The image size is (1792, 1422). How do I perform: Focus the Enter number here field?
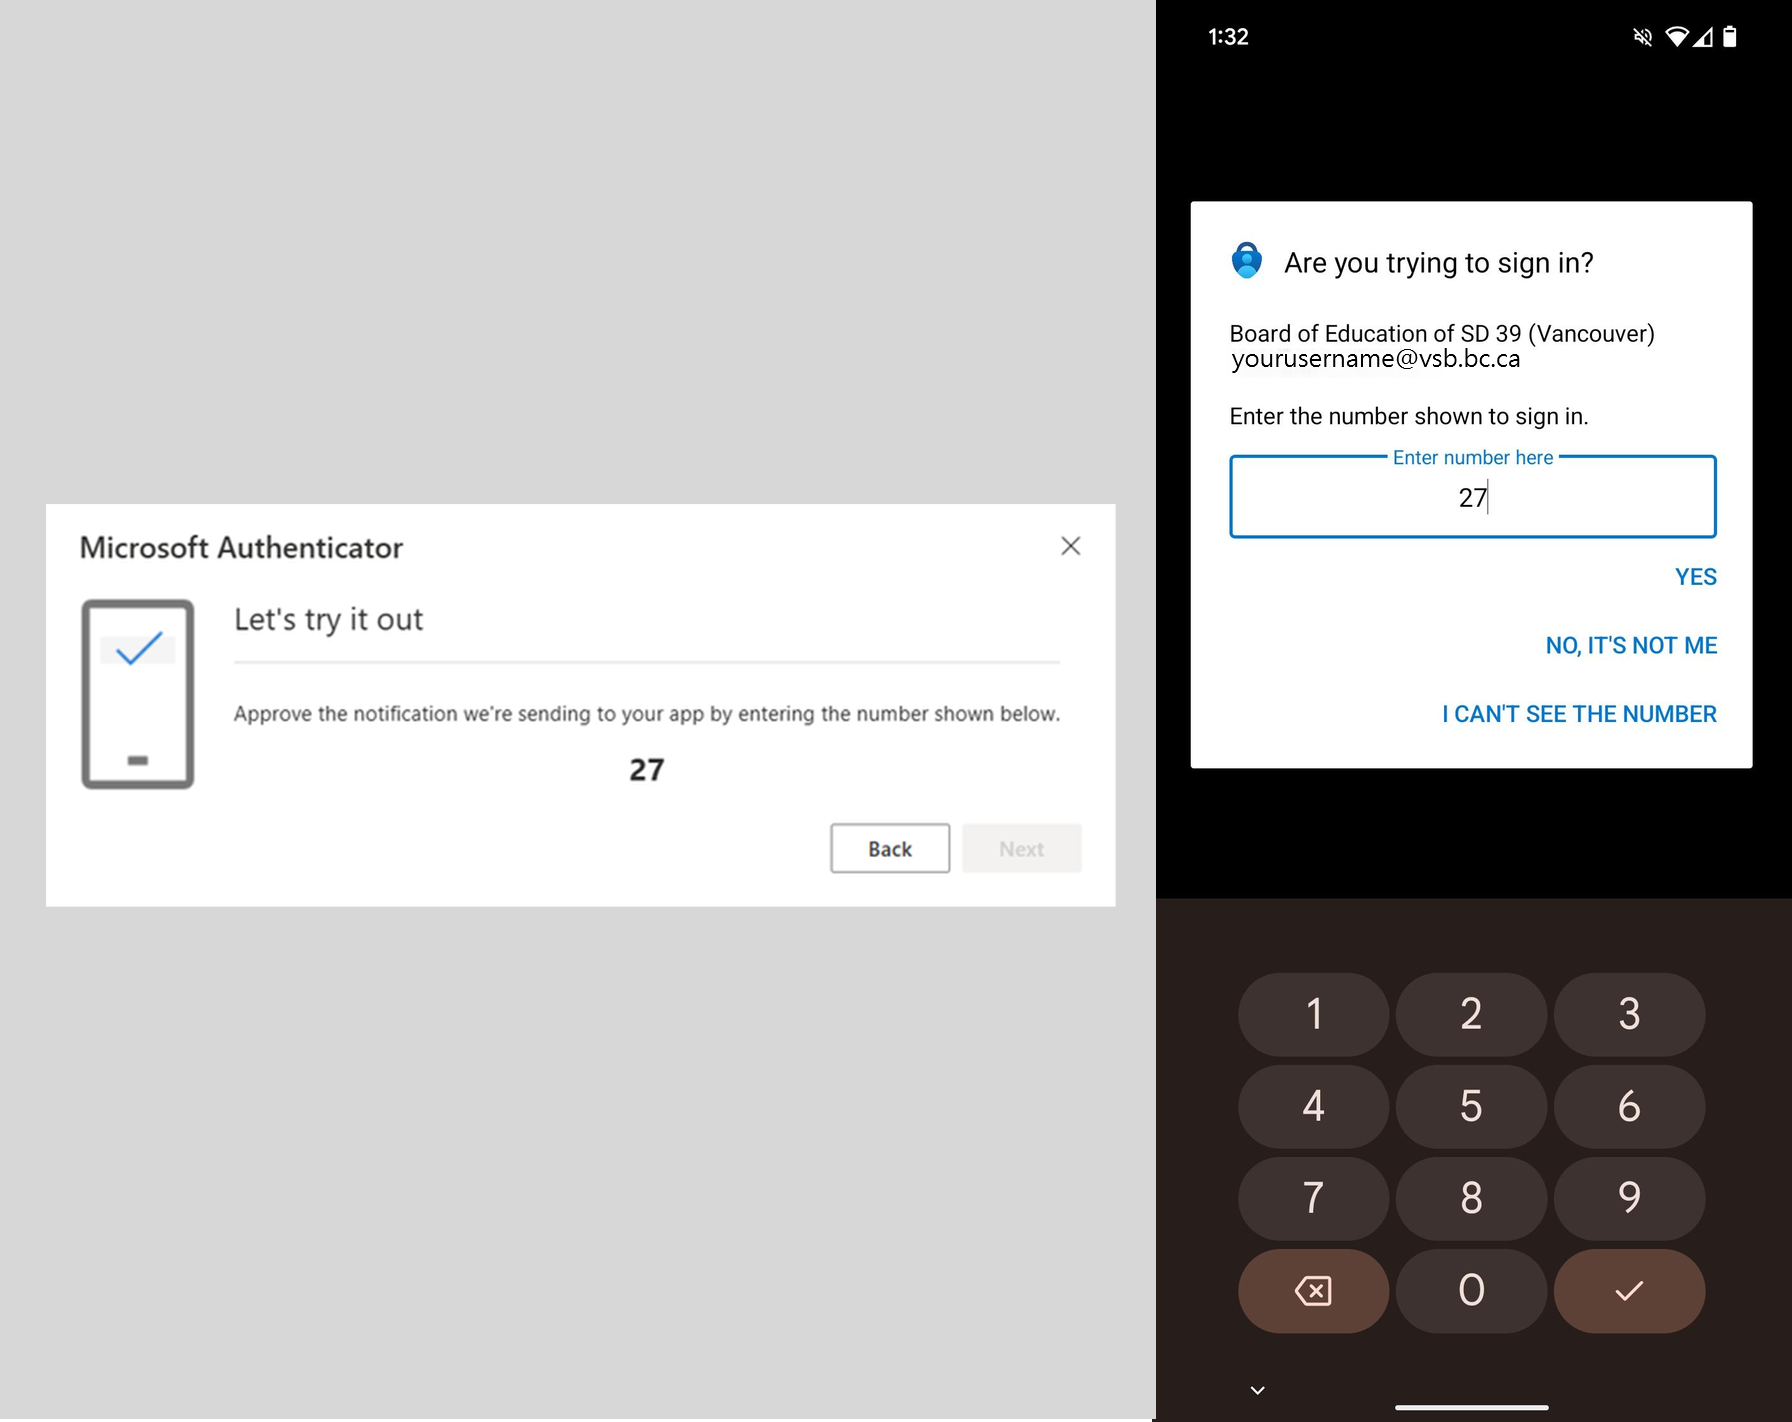tap(1472, 497)
